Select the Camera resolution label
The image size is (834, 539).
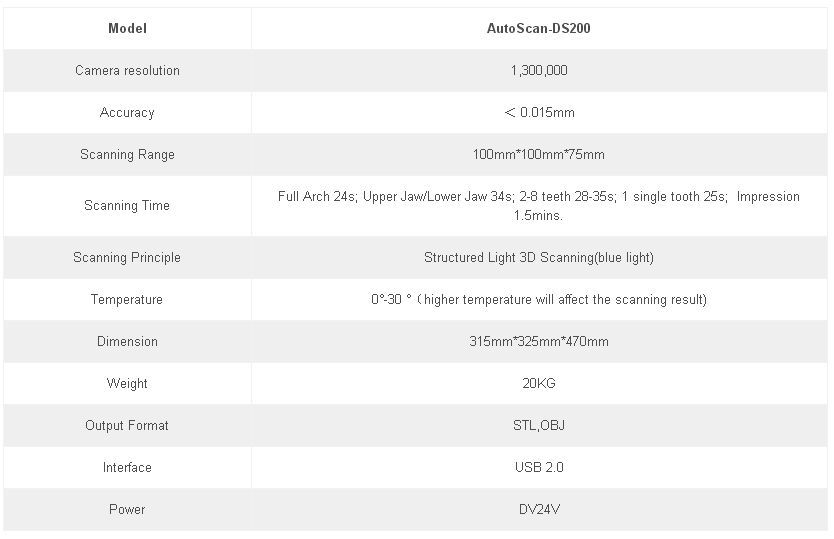coord(127,70)
